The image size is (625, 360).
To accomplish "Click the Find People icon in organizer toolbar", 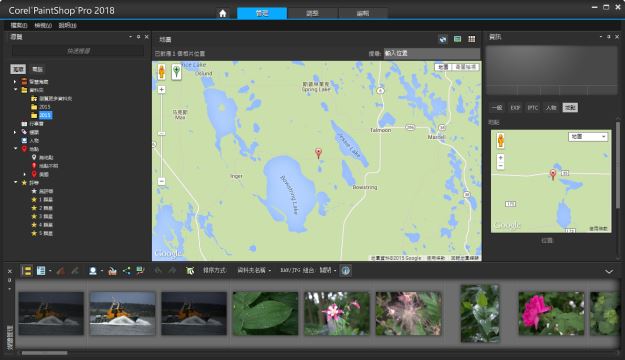I will pos(93,271).
